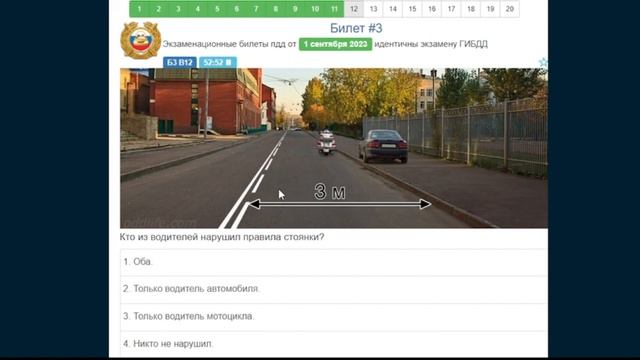
Task: Click the favorite star icon
Action: tap(543, 62)
